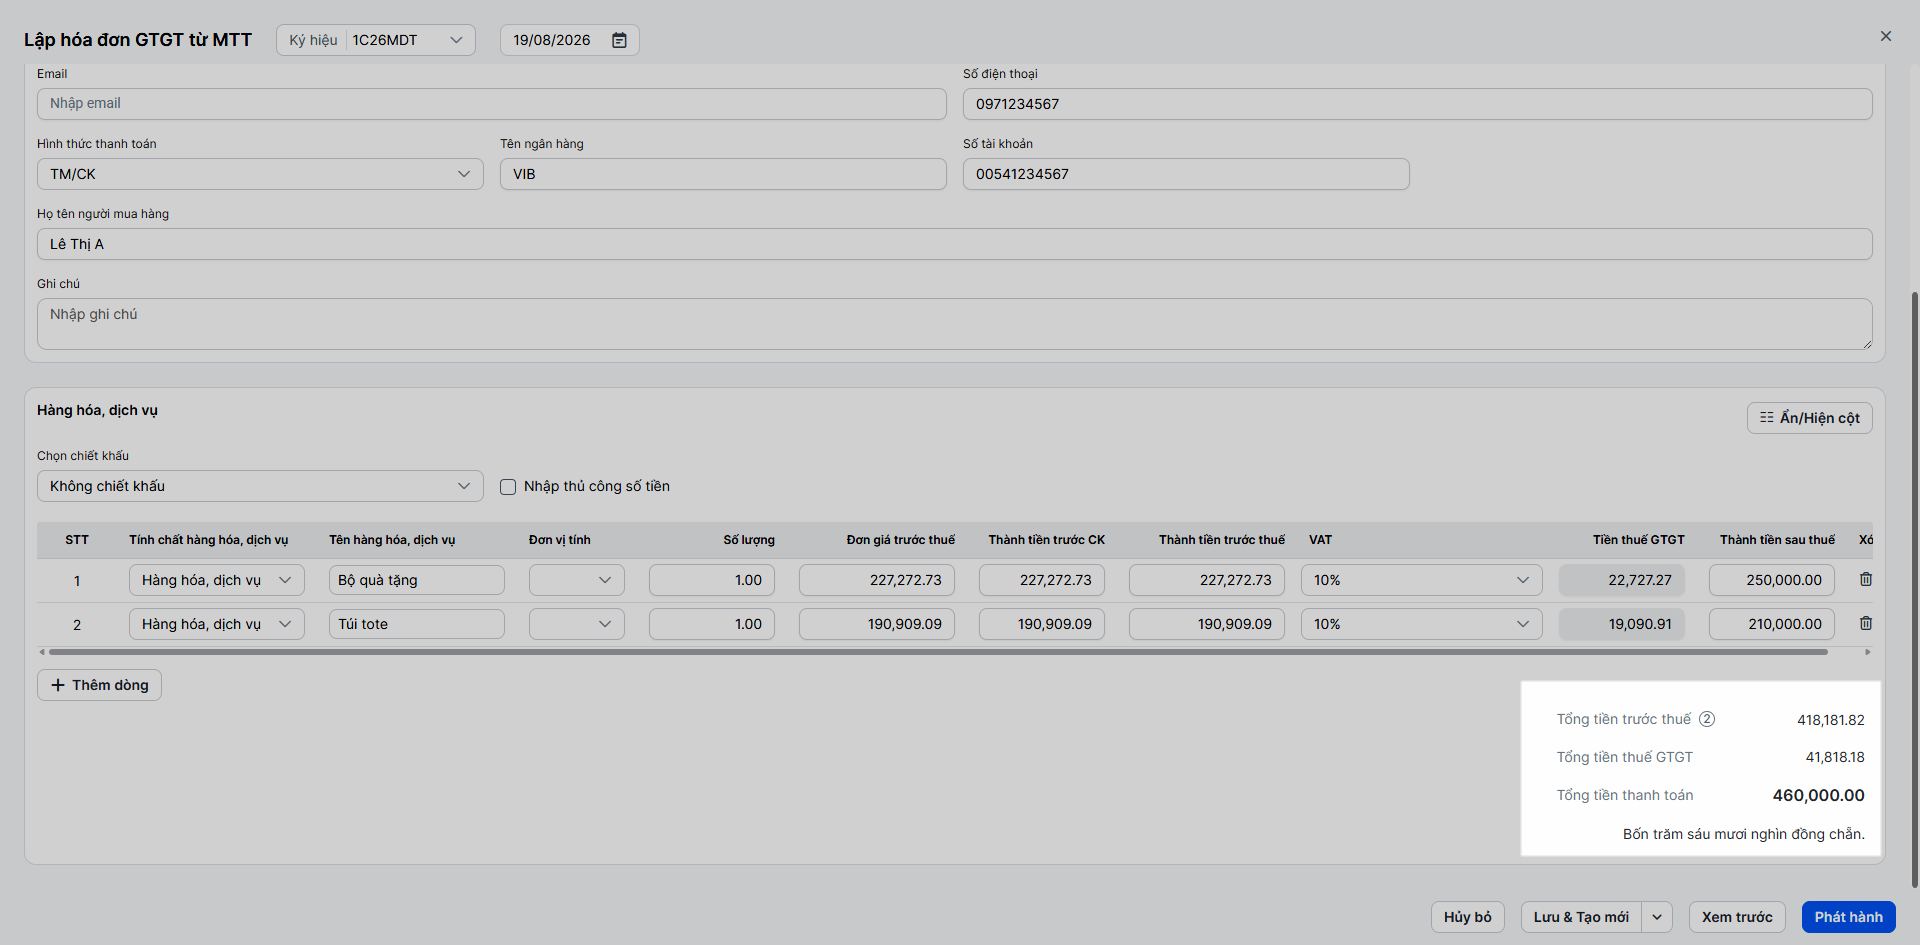Click the unit price field 227,272.73 under Đơn giá trước thuế
The height and width of the screenshot is (945, 1920).
point(877,580)
